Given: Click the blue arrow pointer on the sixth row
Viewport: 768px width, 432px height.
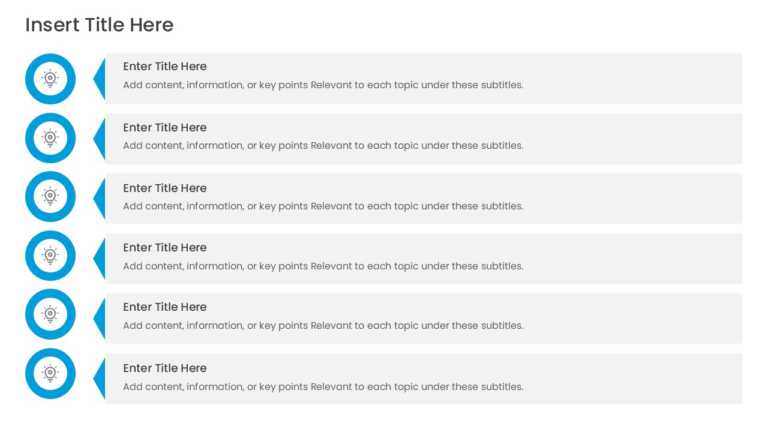Looking at the screenshot, I should [99, 379].
